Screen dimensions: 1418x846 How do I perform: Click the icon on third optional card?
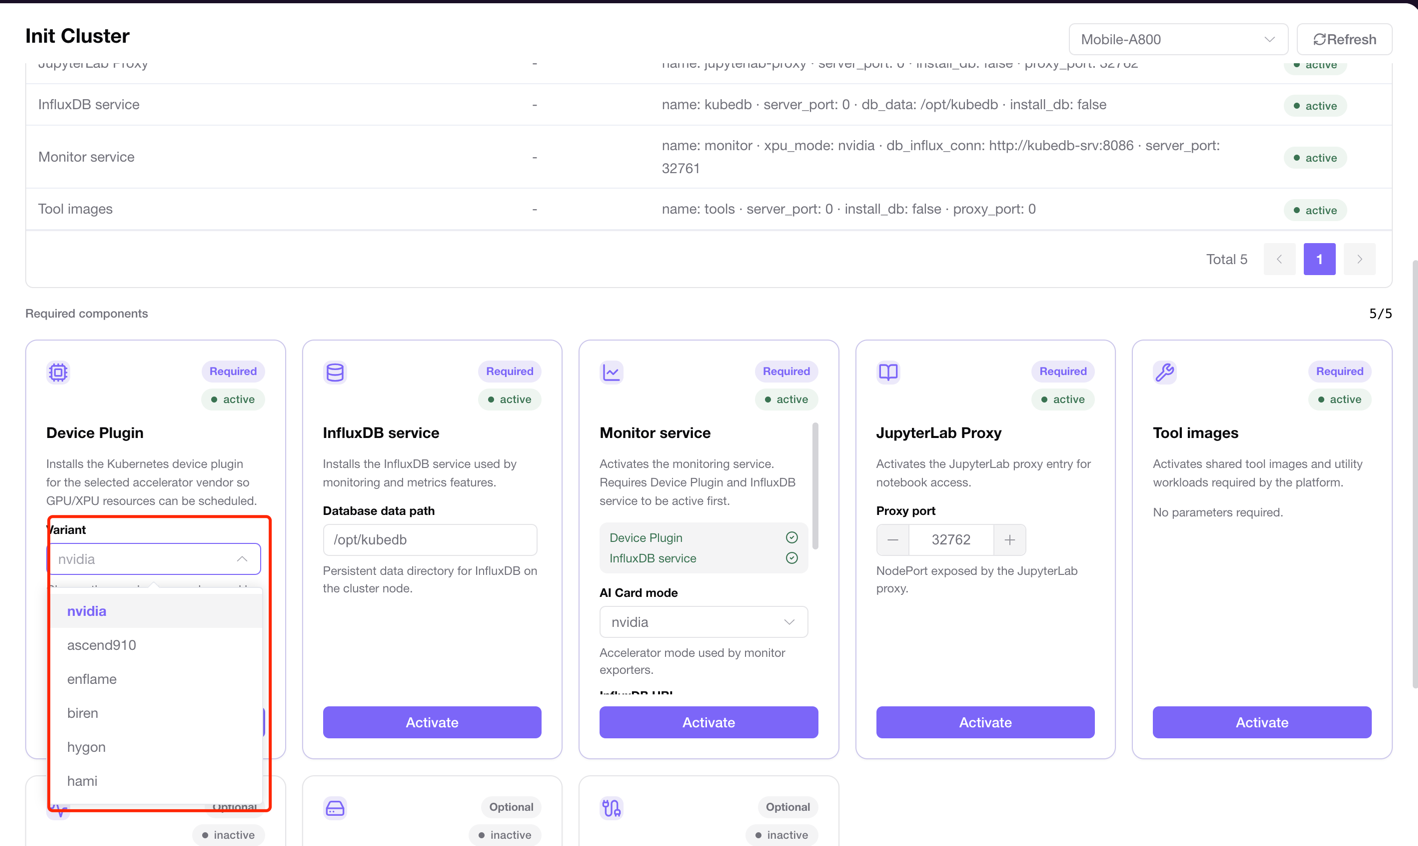(611, 808)
